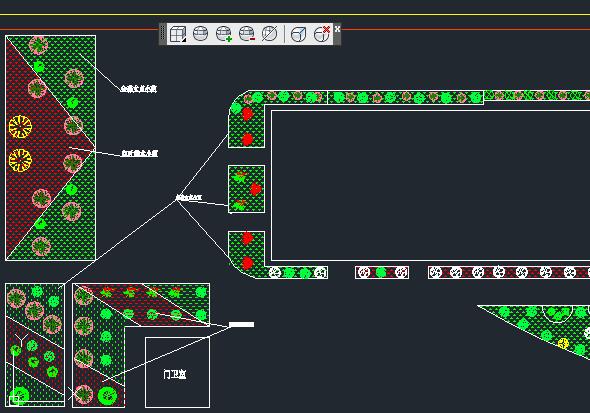
Task: Click the Smooth More icon with green plus
Action: [x=224, y=34]
